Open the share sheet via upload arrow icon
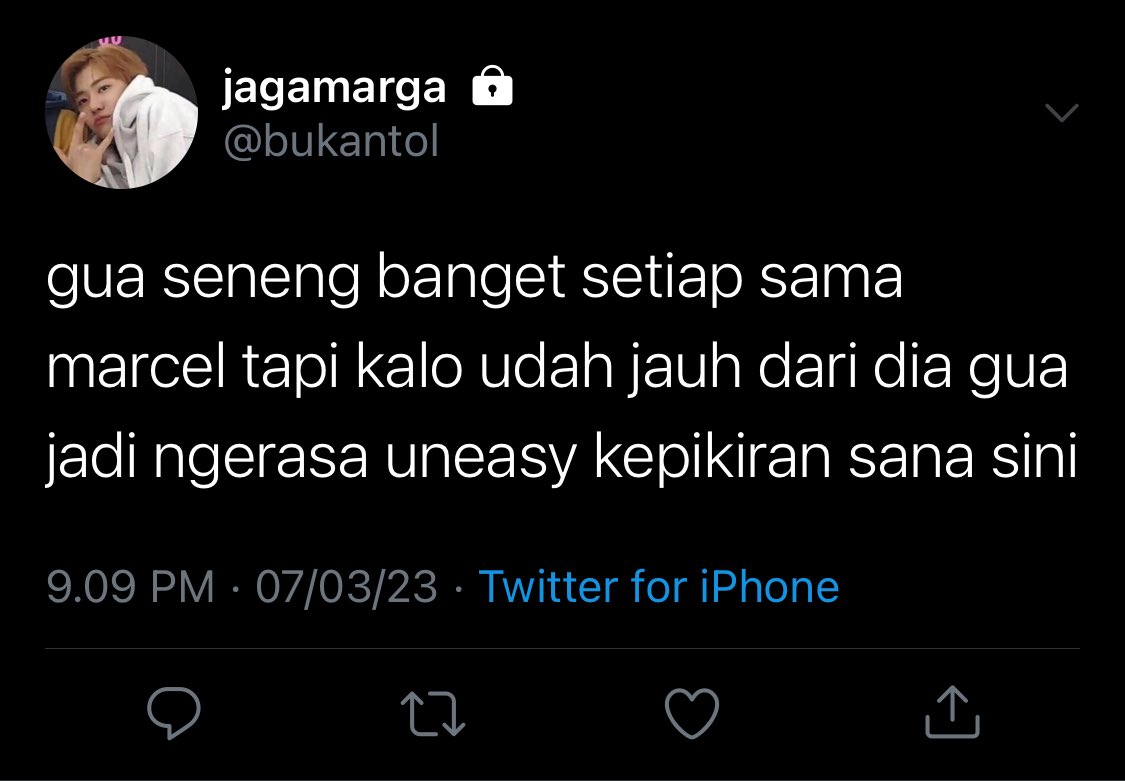This screenshot has height=781, width=1125. click(x=952, y=712)
